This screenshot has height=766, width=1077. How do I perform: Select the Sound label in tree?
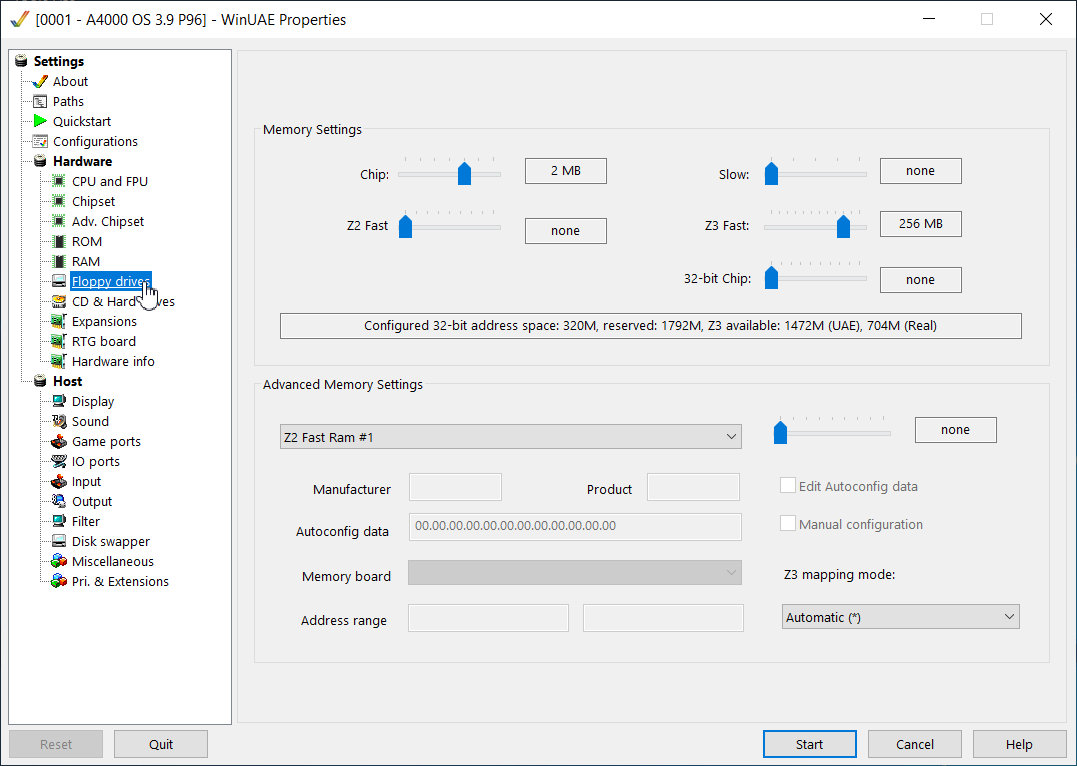pyautogui.click(x=90, y=421)
